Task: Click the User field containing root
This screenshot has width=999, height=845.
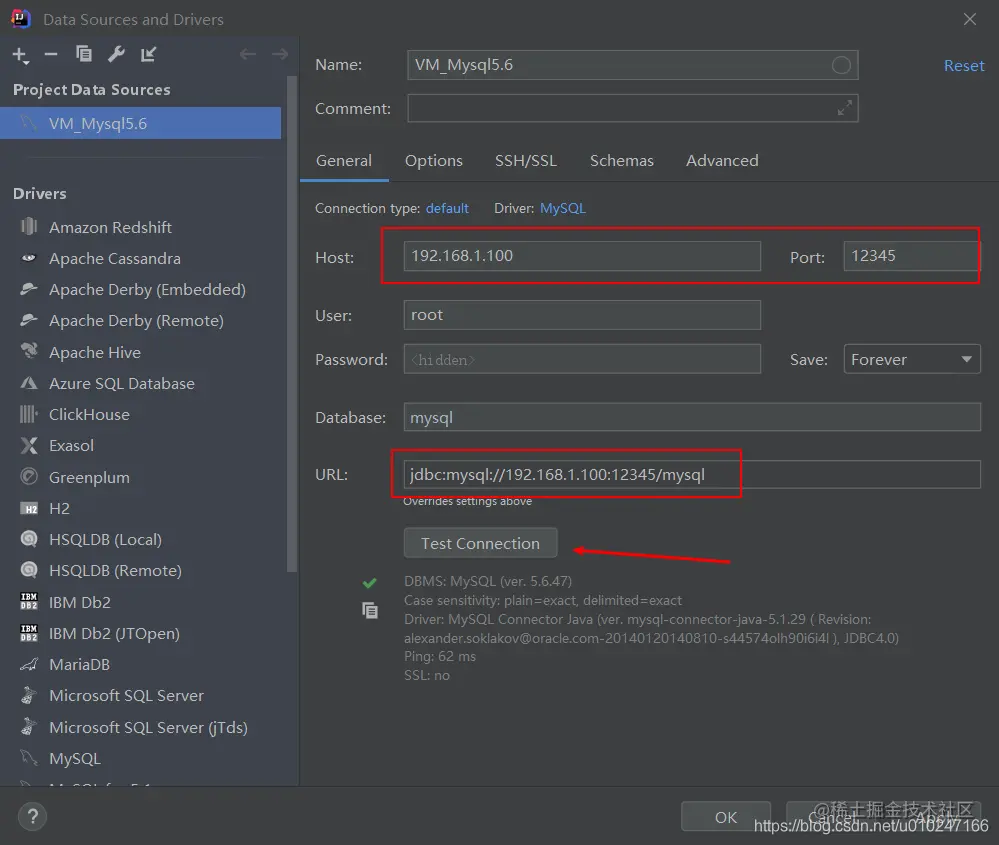Action: (x=582, y=315)
